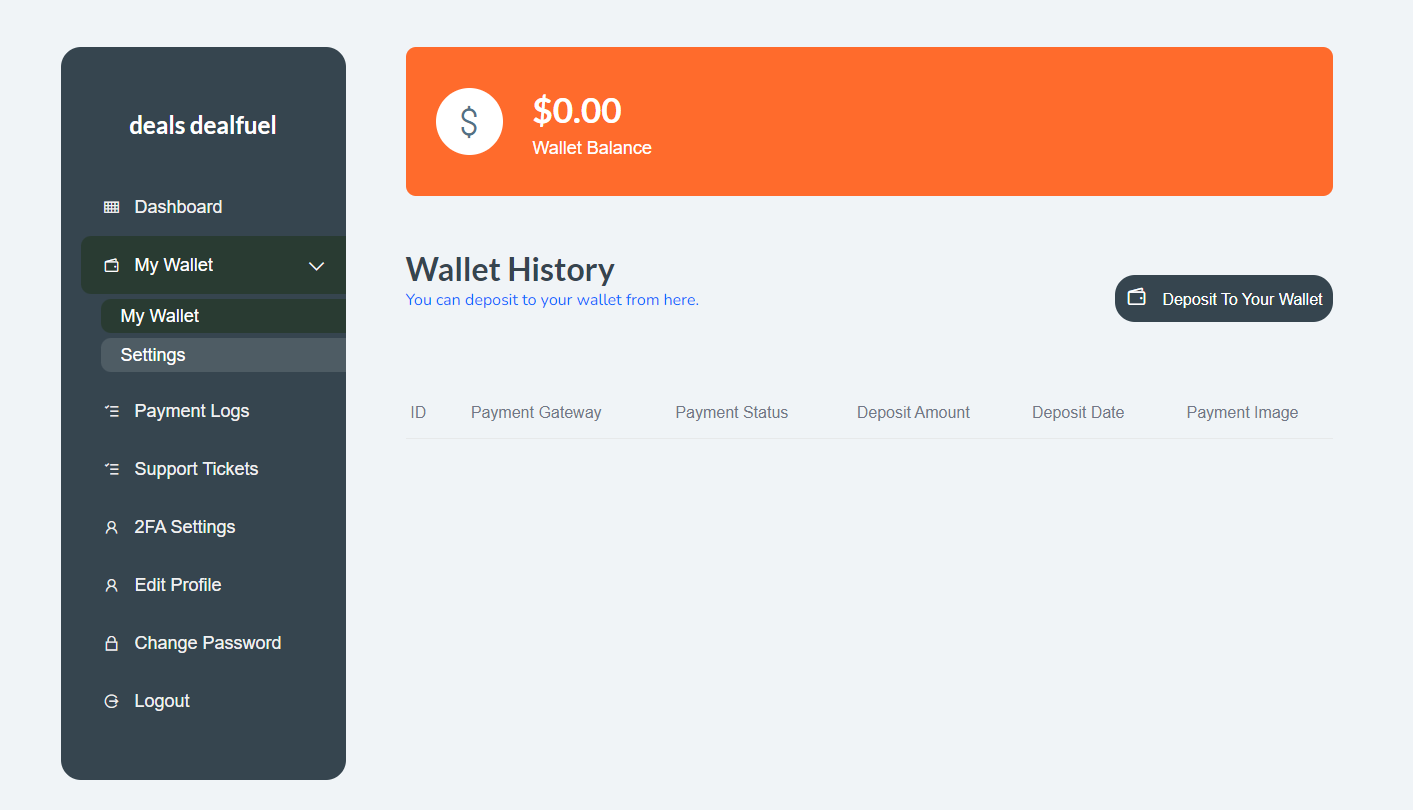Screen dimensions: 1413x810
Task: Click the Logout icon in the sidebar
Action: point(111,700)
